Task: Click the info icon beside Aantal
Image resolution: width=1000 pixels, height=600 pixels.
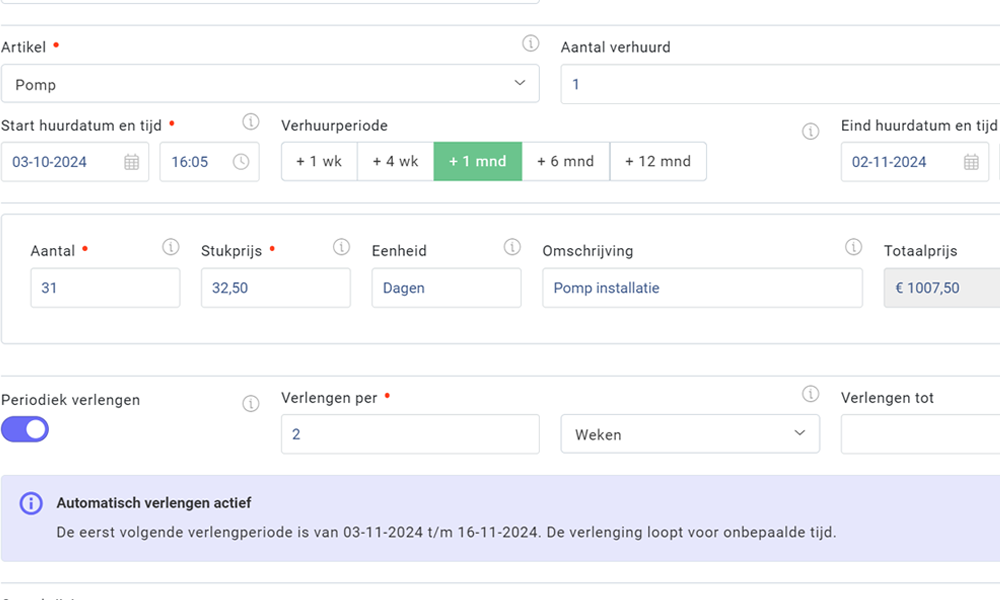Action: (x=170, y=246)
